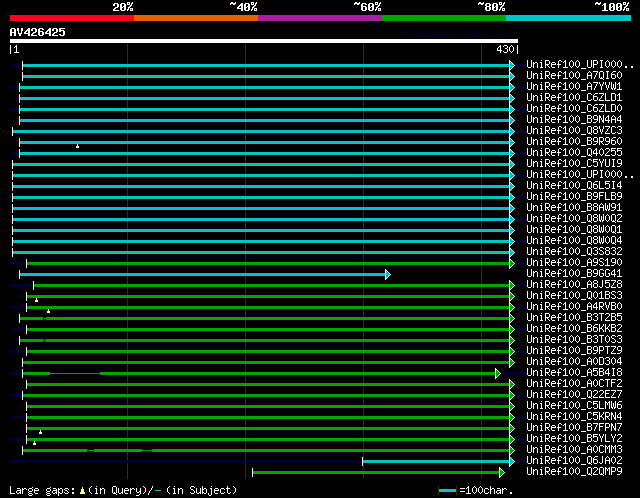
Task: Select the UniRef100_B3T0S3 label
Action: tap(574, 340)
